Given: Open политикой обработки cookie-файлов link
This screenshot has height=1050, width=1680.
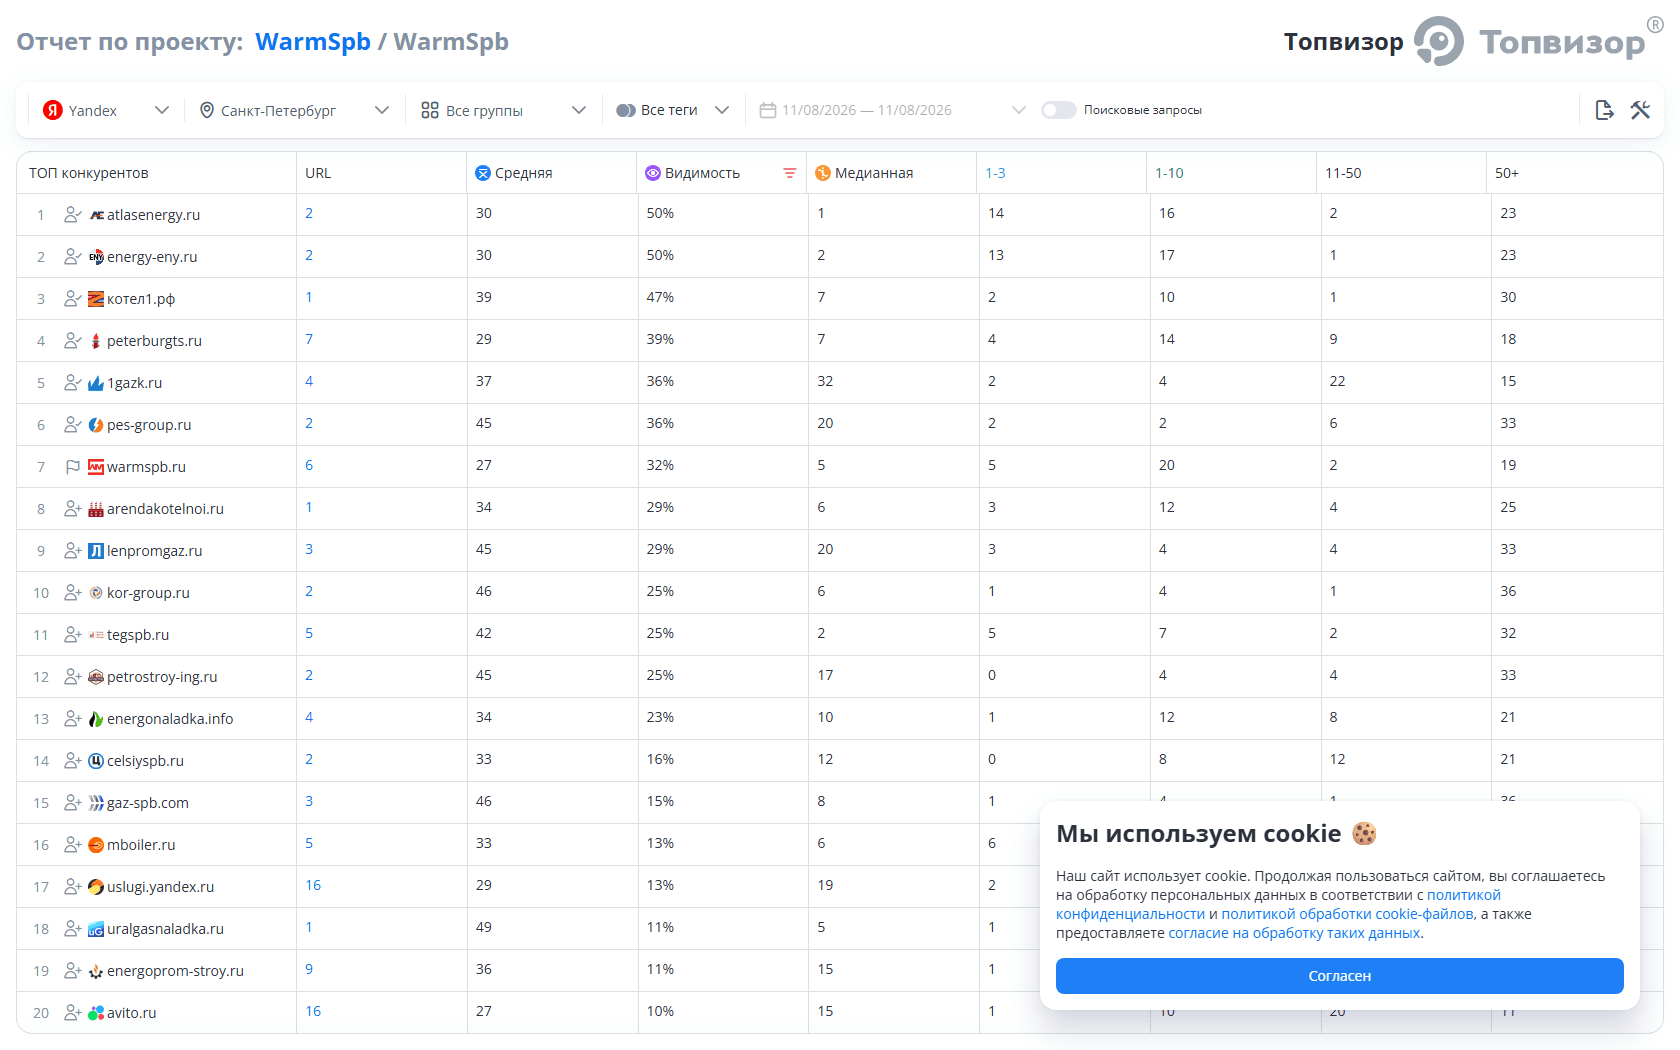Looking at the screenshot, I should pos(1347,914).
